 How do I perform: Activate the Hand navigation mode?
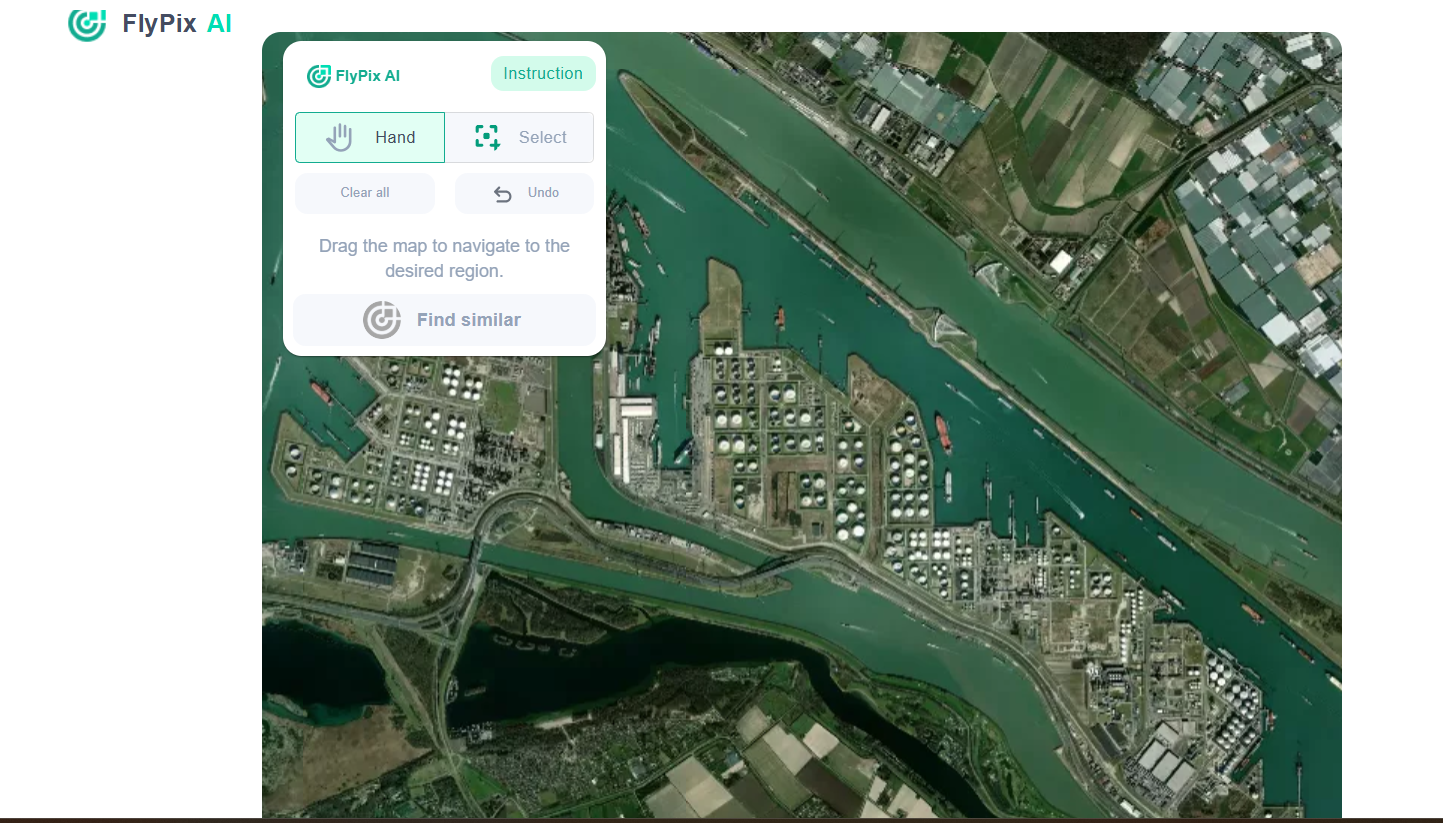point(370,138)
